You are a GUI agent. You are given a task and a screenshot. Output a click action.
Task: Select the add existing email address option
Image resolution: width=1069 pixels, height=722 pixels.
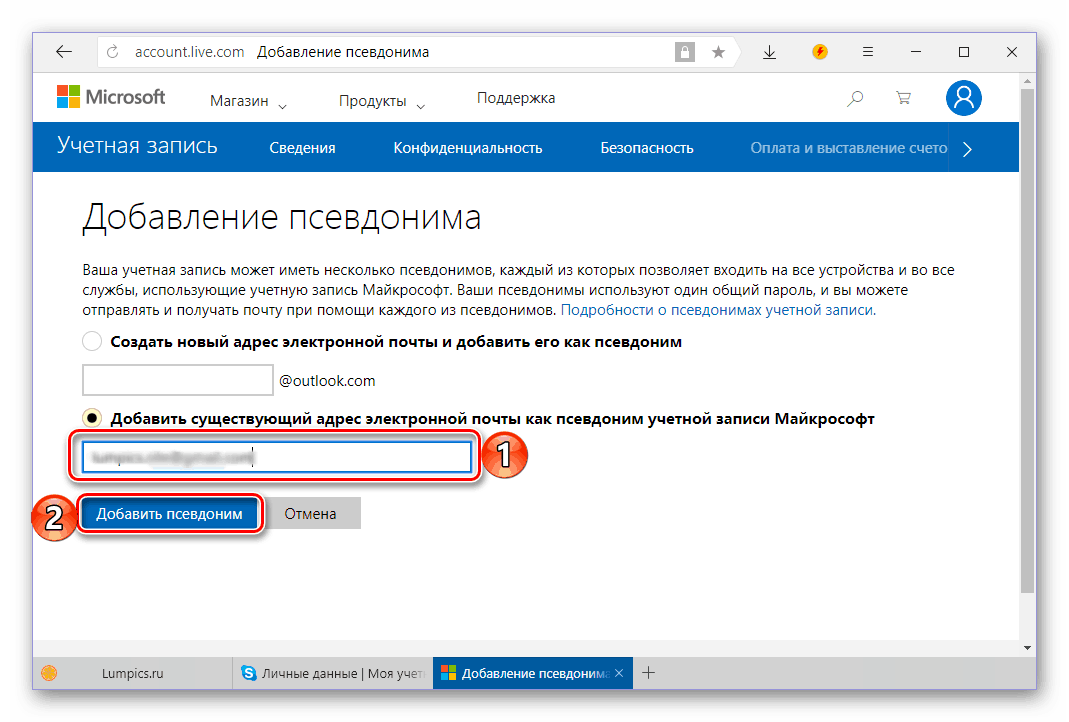point(92,419)
